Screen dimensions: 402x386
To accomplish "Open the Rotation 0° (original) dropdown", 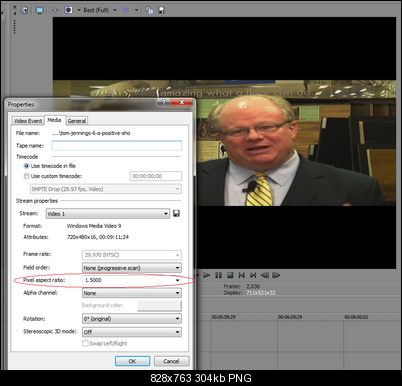I will click(x=132, y=319).
